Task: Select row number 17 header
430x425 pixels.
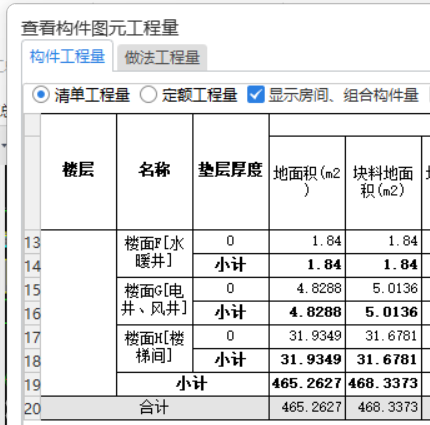Action: pyautogui.click(x=32, y=337)
